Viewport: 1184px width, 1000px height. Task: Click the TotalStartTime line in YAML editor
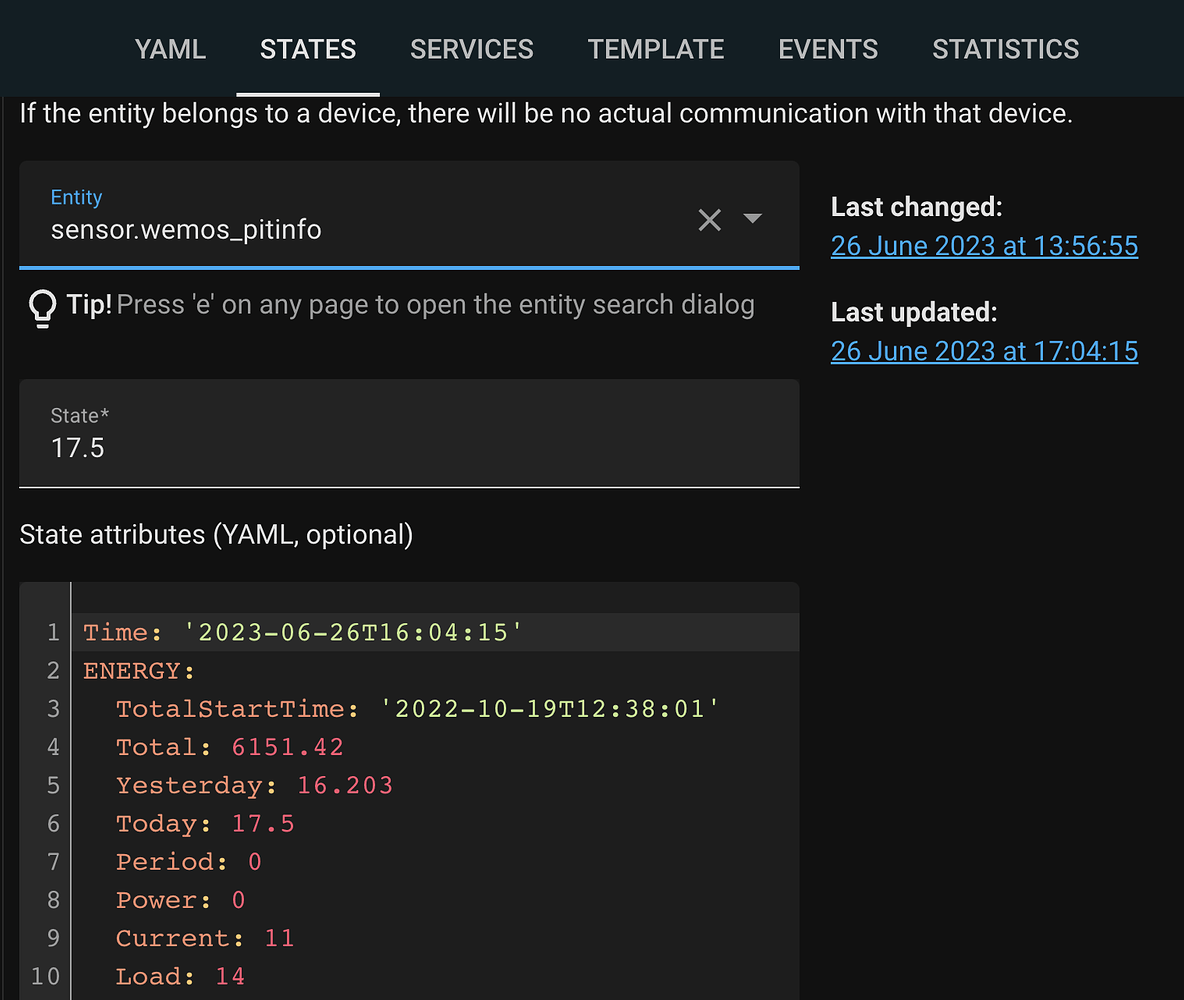(417, 710)
